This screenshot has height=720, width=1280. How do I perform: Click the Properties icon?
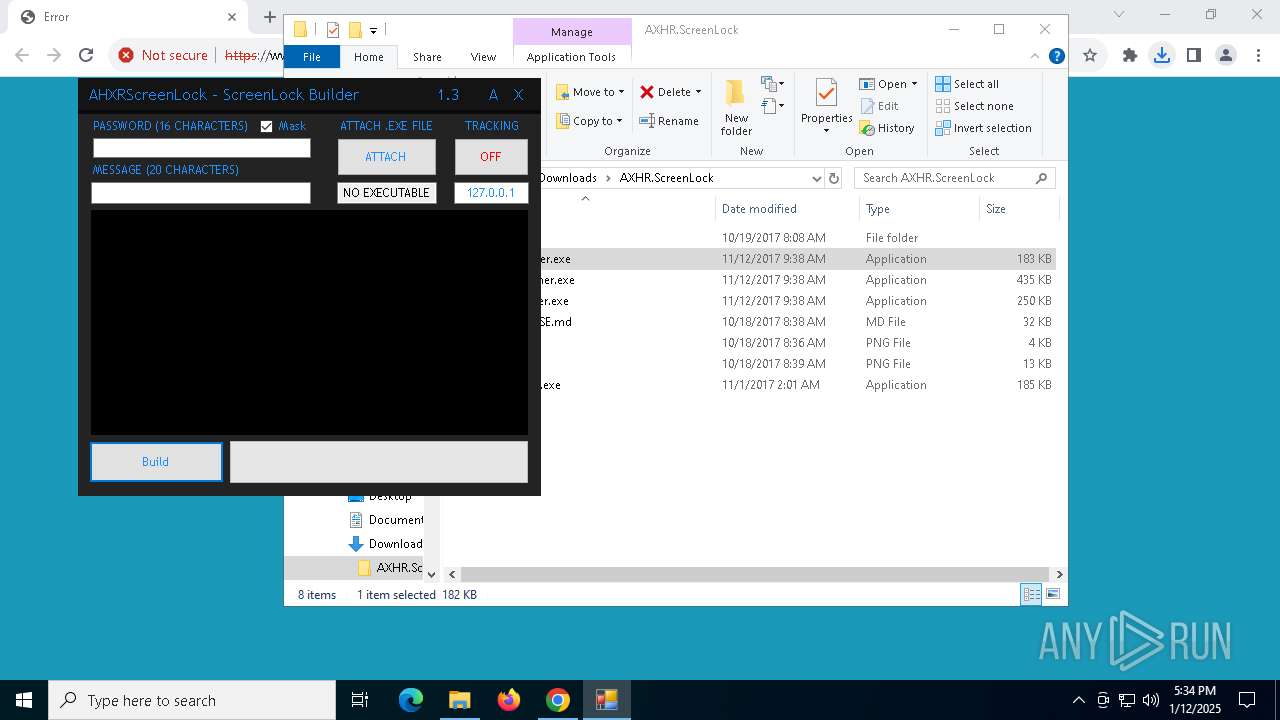tap(826, 94)
